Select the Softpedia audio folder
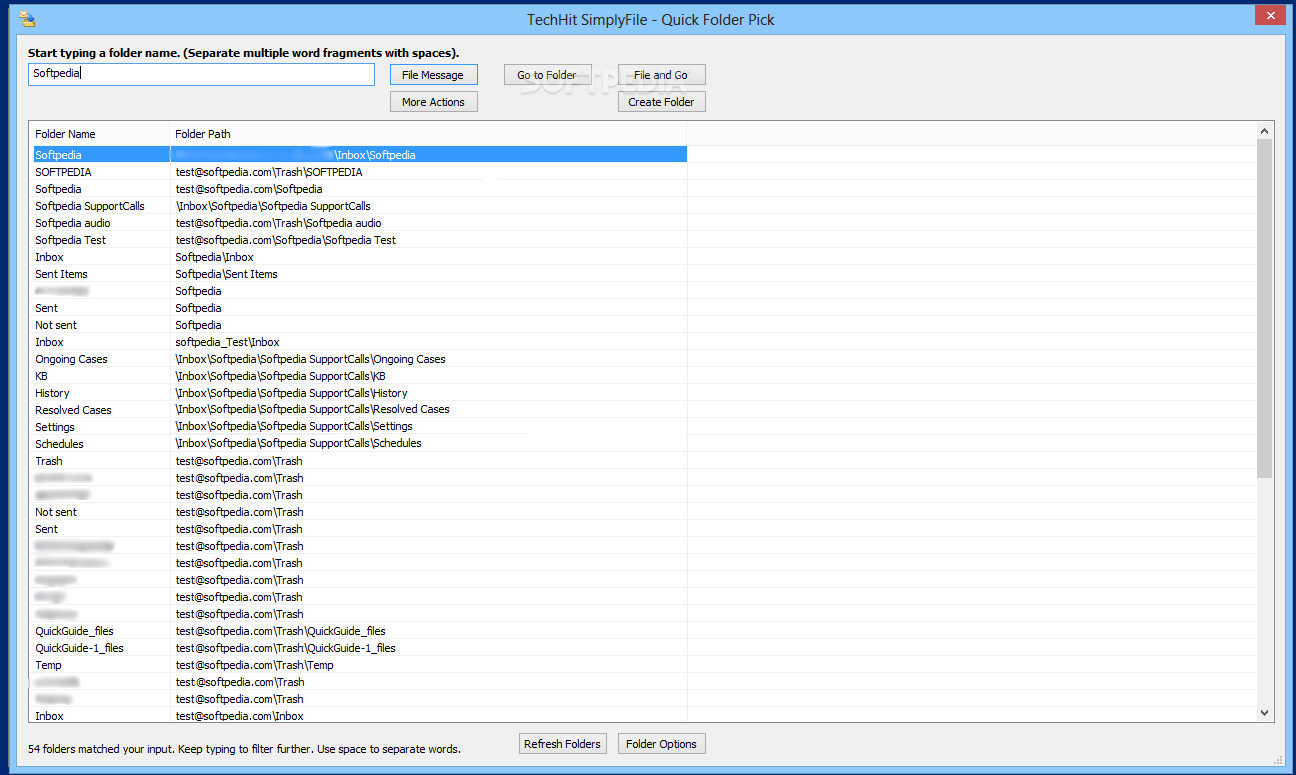 (359, 223)
